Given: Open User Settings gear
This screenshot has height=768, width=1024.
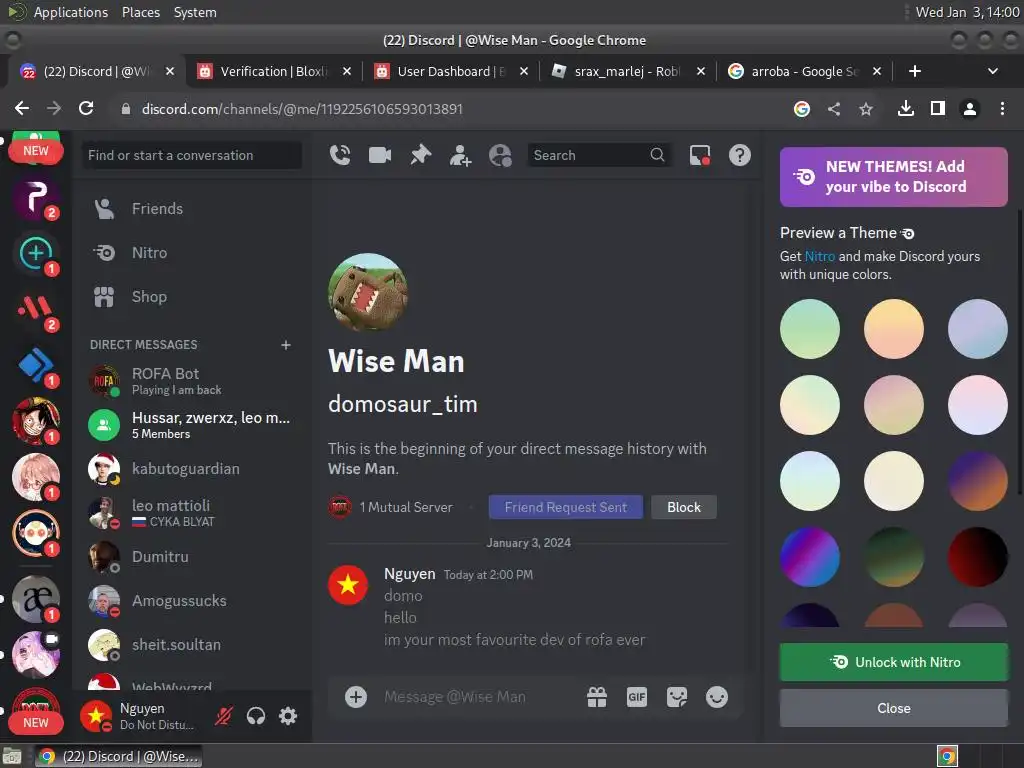Looking at the screenshot, I should pos(288,716).
